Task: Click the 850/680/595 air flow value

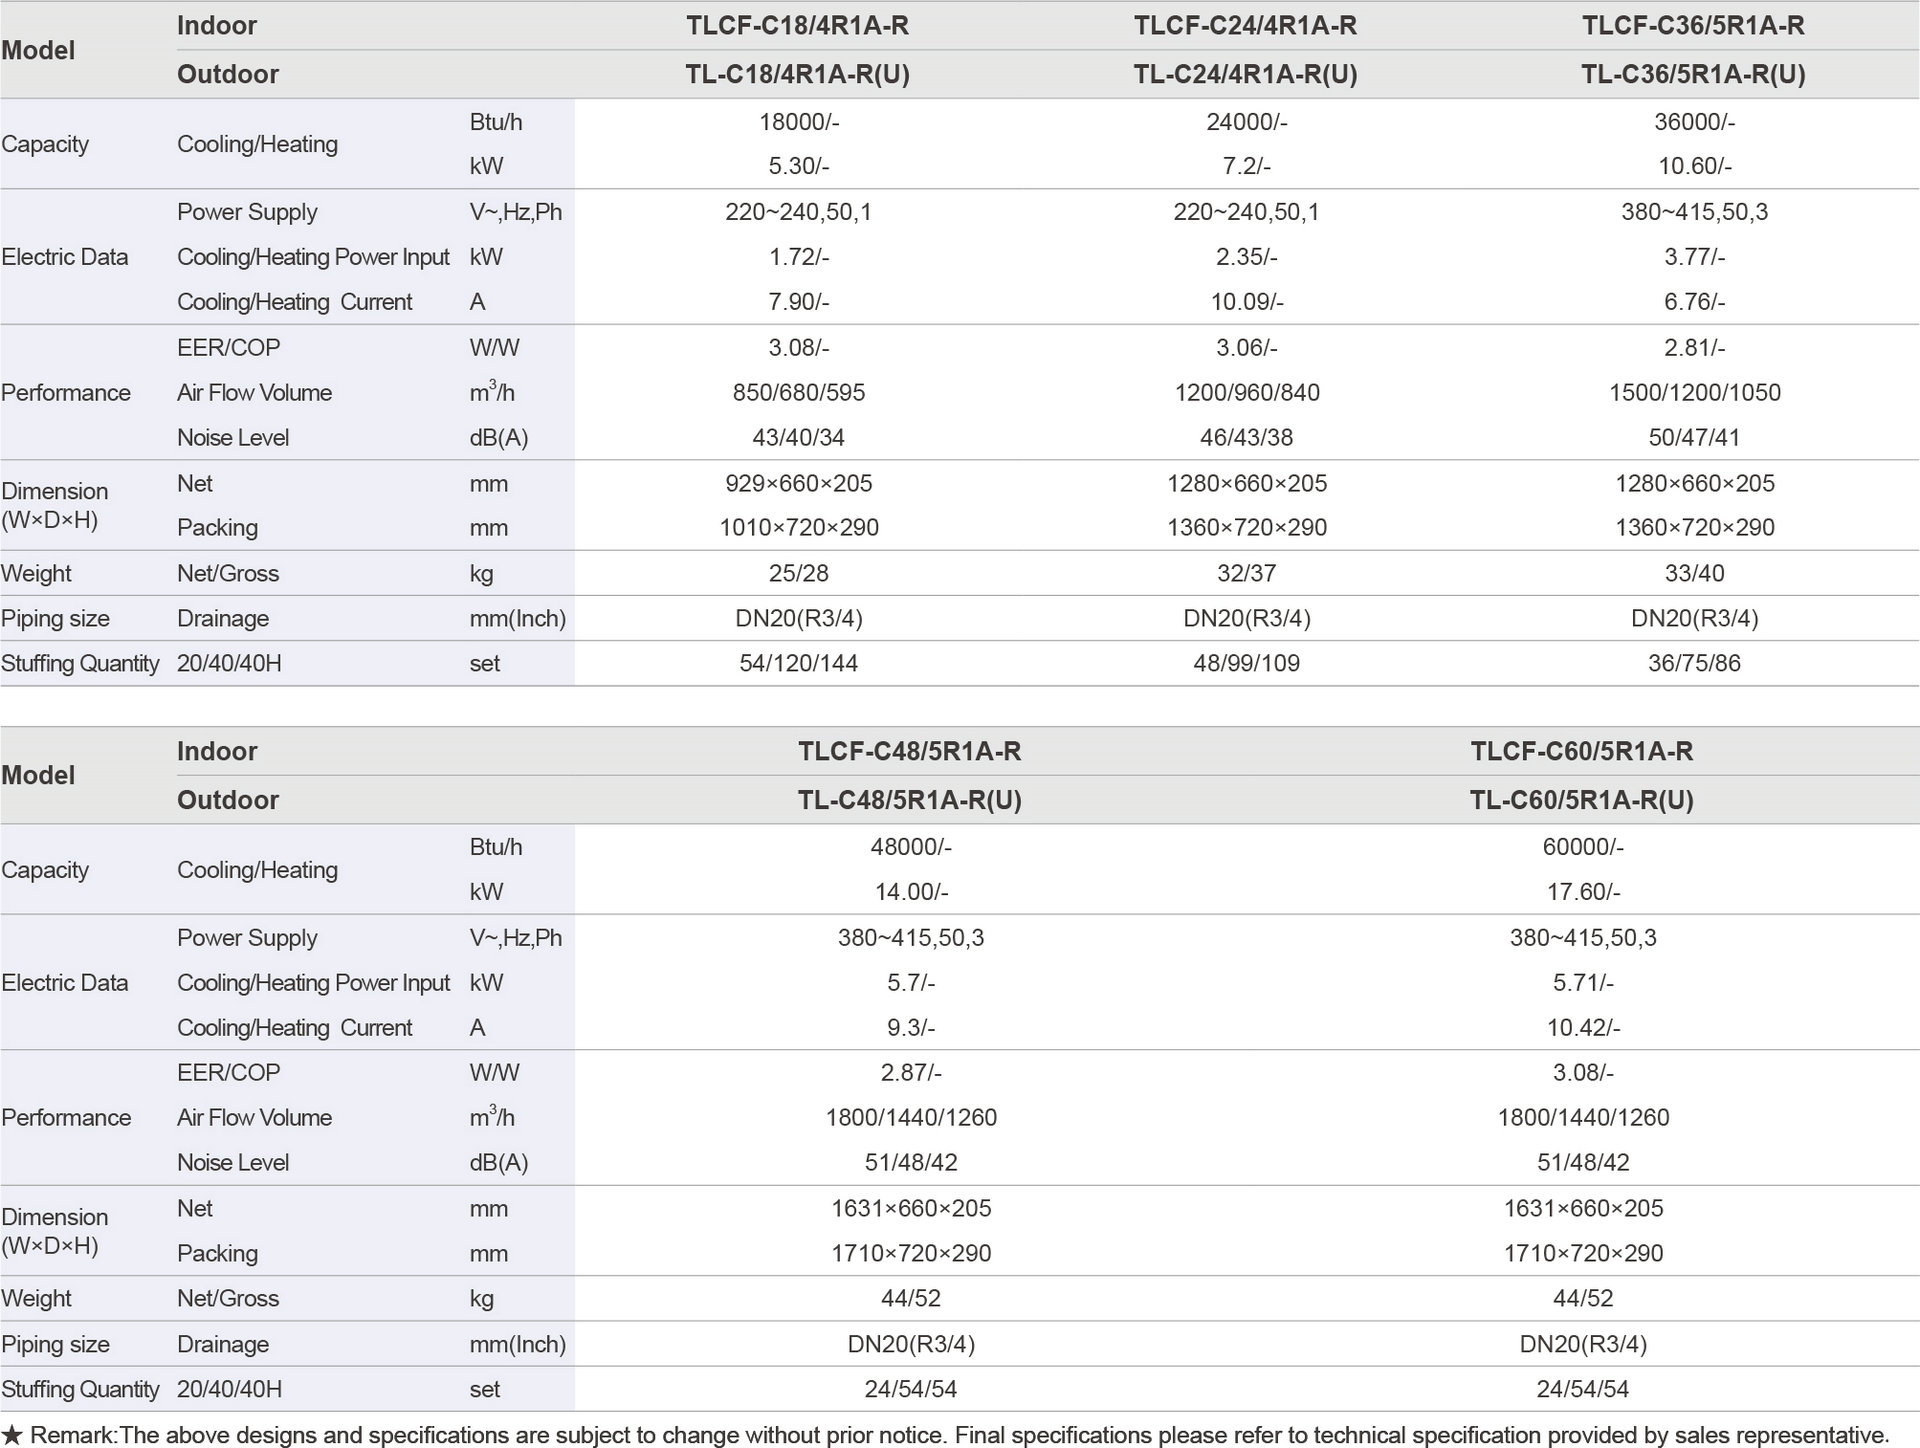Action: 798,393
